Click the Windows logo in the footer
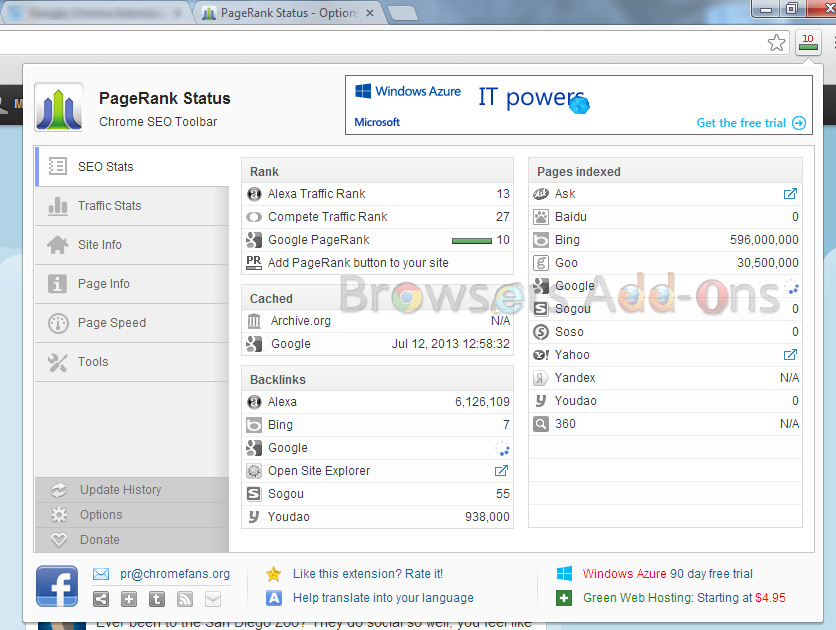The width and height of the screenshot is (836, 630). click(564, 574)
